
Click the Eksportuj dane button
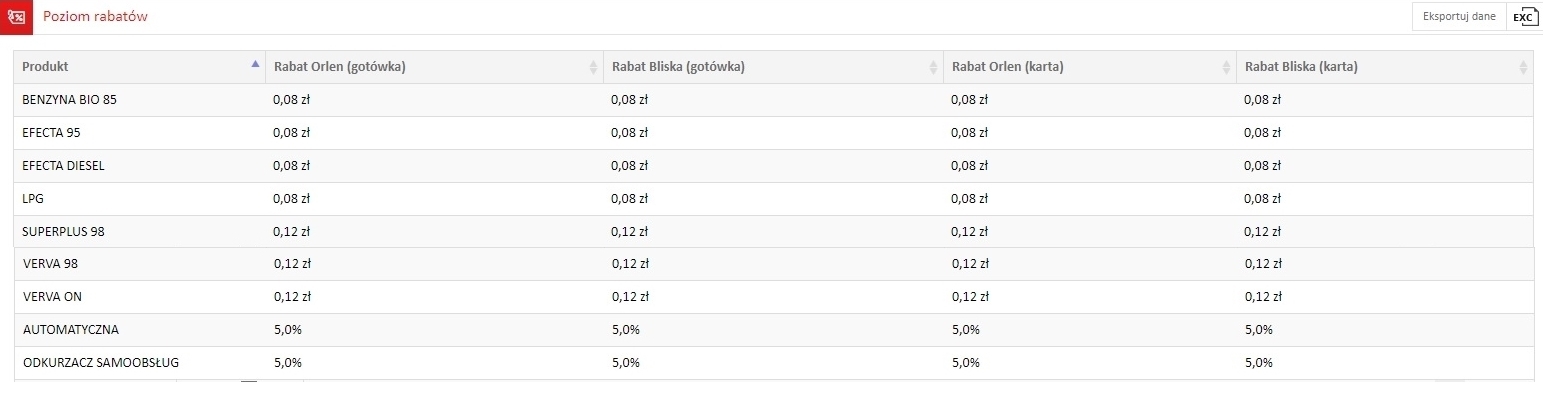coord(1459,17)
